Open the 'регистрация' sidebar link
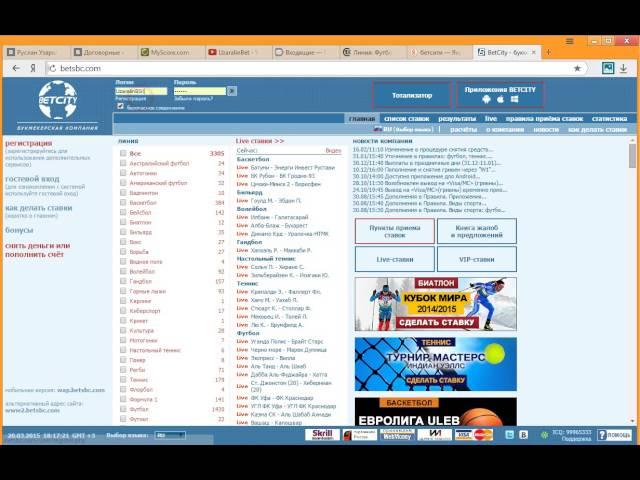The width and height of the screenshot is (640, 480). (x=29, y=143)
